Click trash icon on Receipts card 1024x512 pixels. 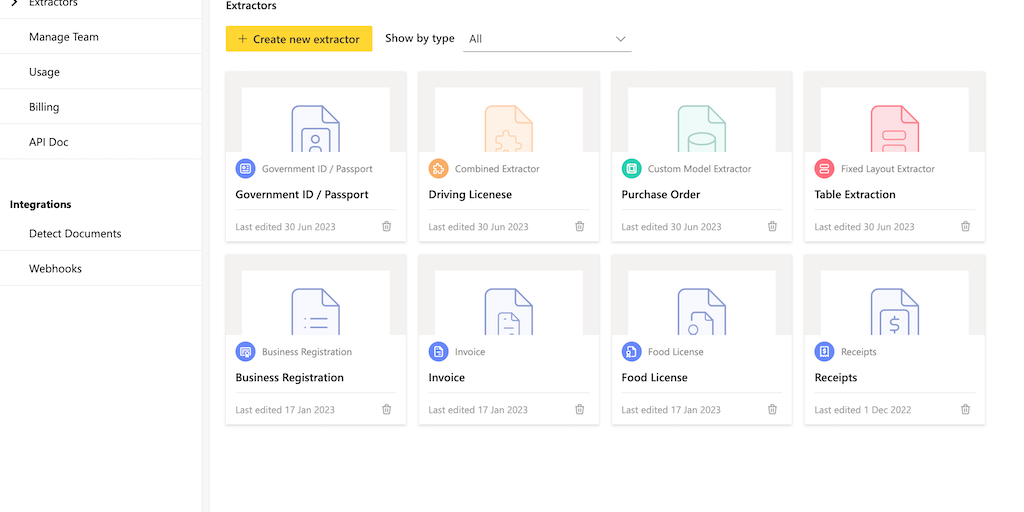965,410
